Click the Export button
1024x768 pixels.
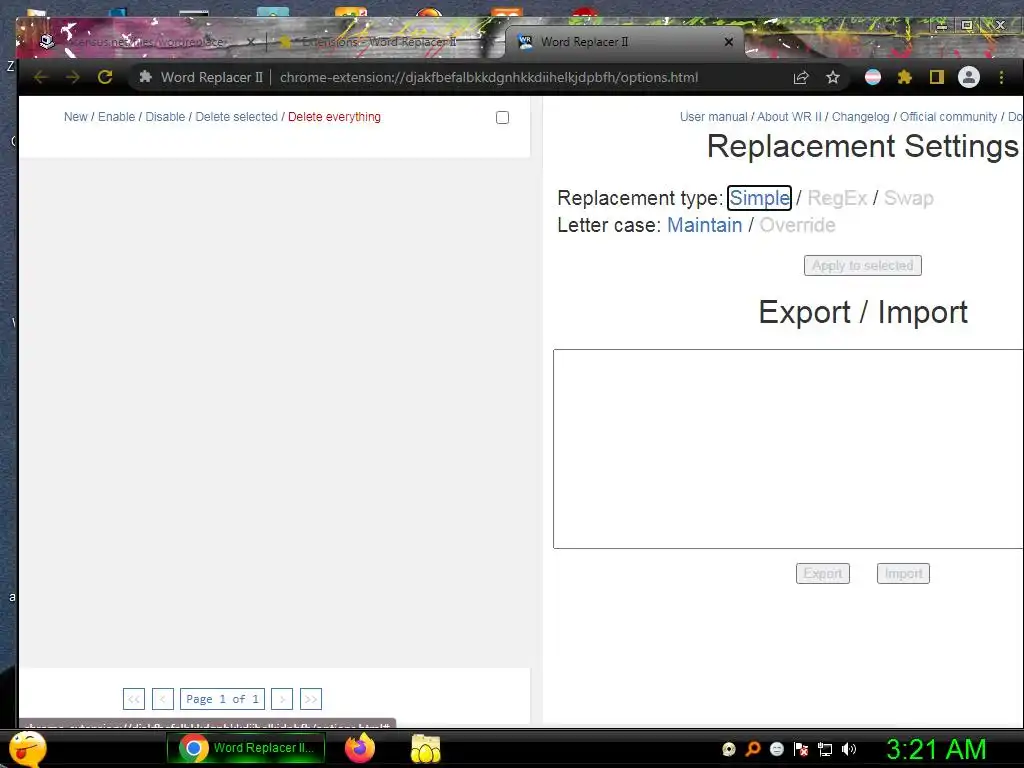tap(823, 573)
